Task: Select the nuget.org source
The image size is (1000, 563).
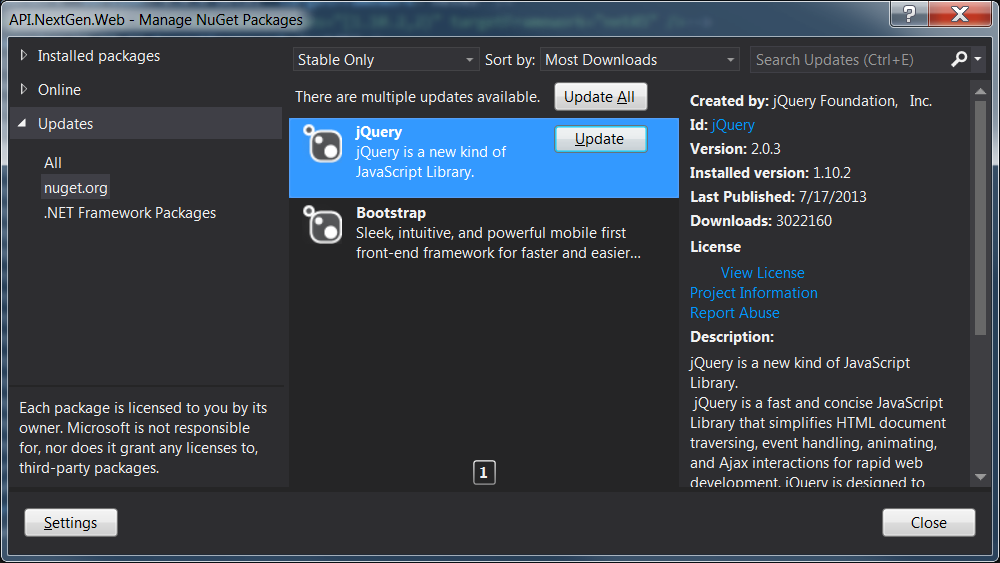Action: (76, 187)
